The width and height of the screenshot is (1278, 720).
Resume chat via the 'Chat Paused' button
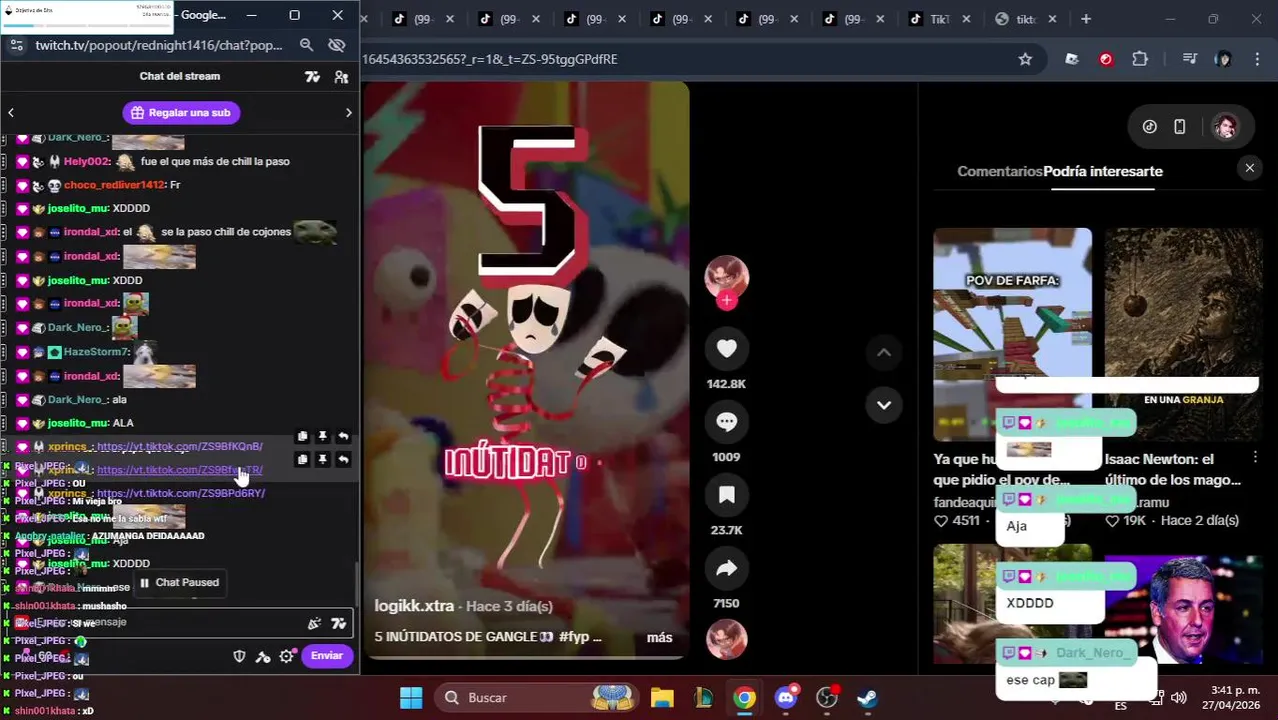pyautogui.click(x=179, y=582)
